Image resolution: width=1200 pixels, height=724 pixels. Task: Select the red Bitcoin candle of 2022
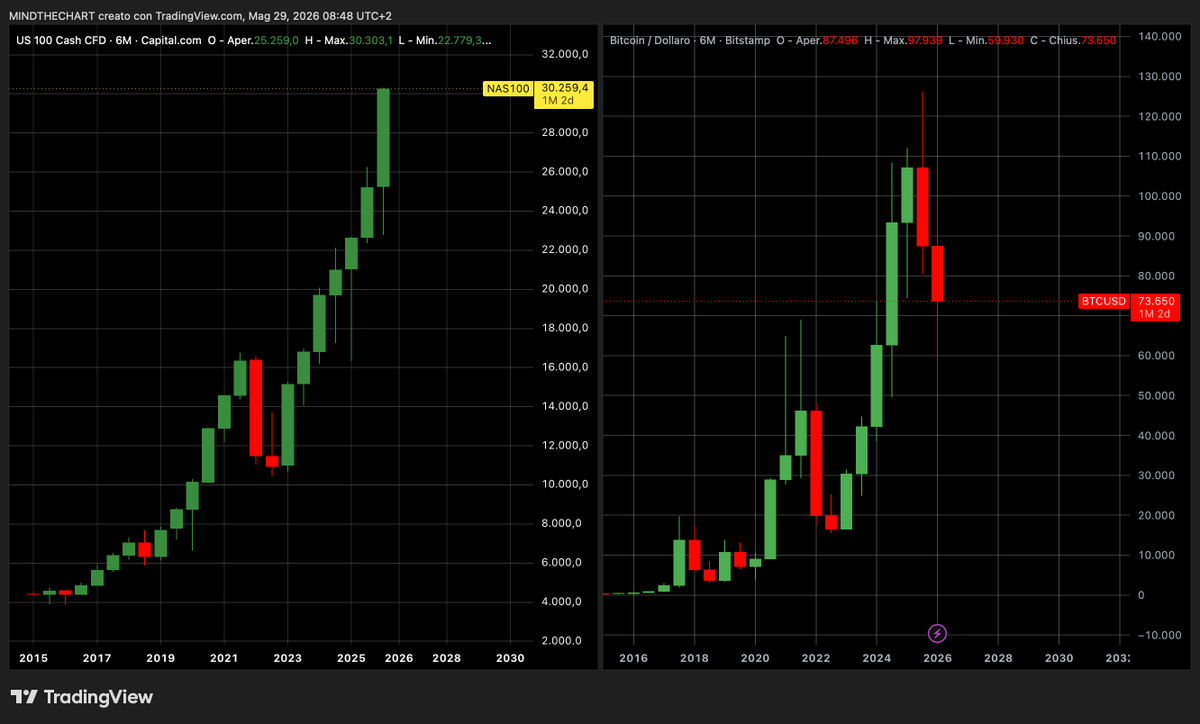[x=816, y=463]
